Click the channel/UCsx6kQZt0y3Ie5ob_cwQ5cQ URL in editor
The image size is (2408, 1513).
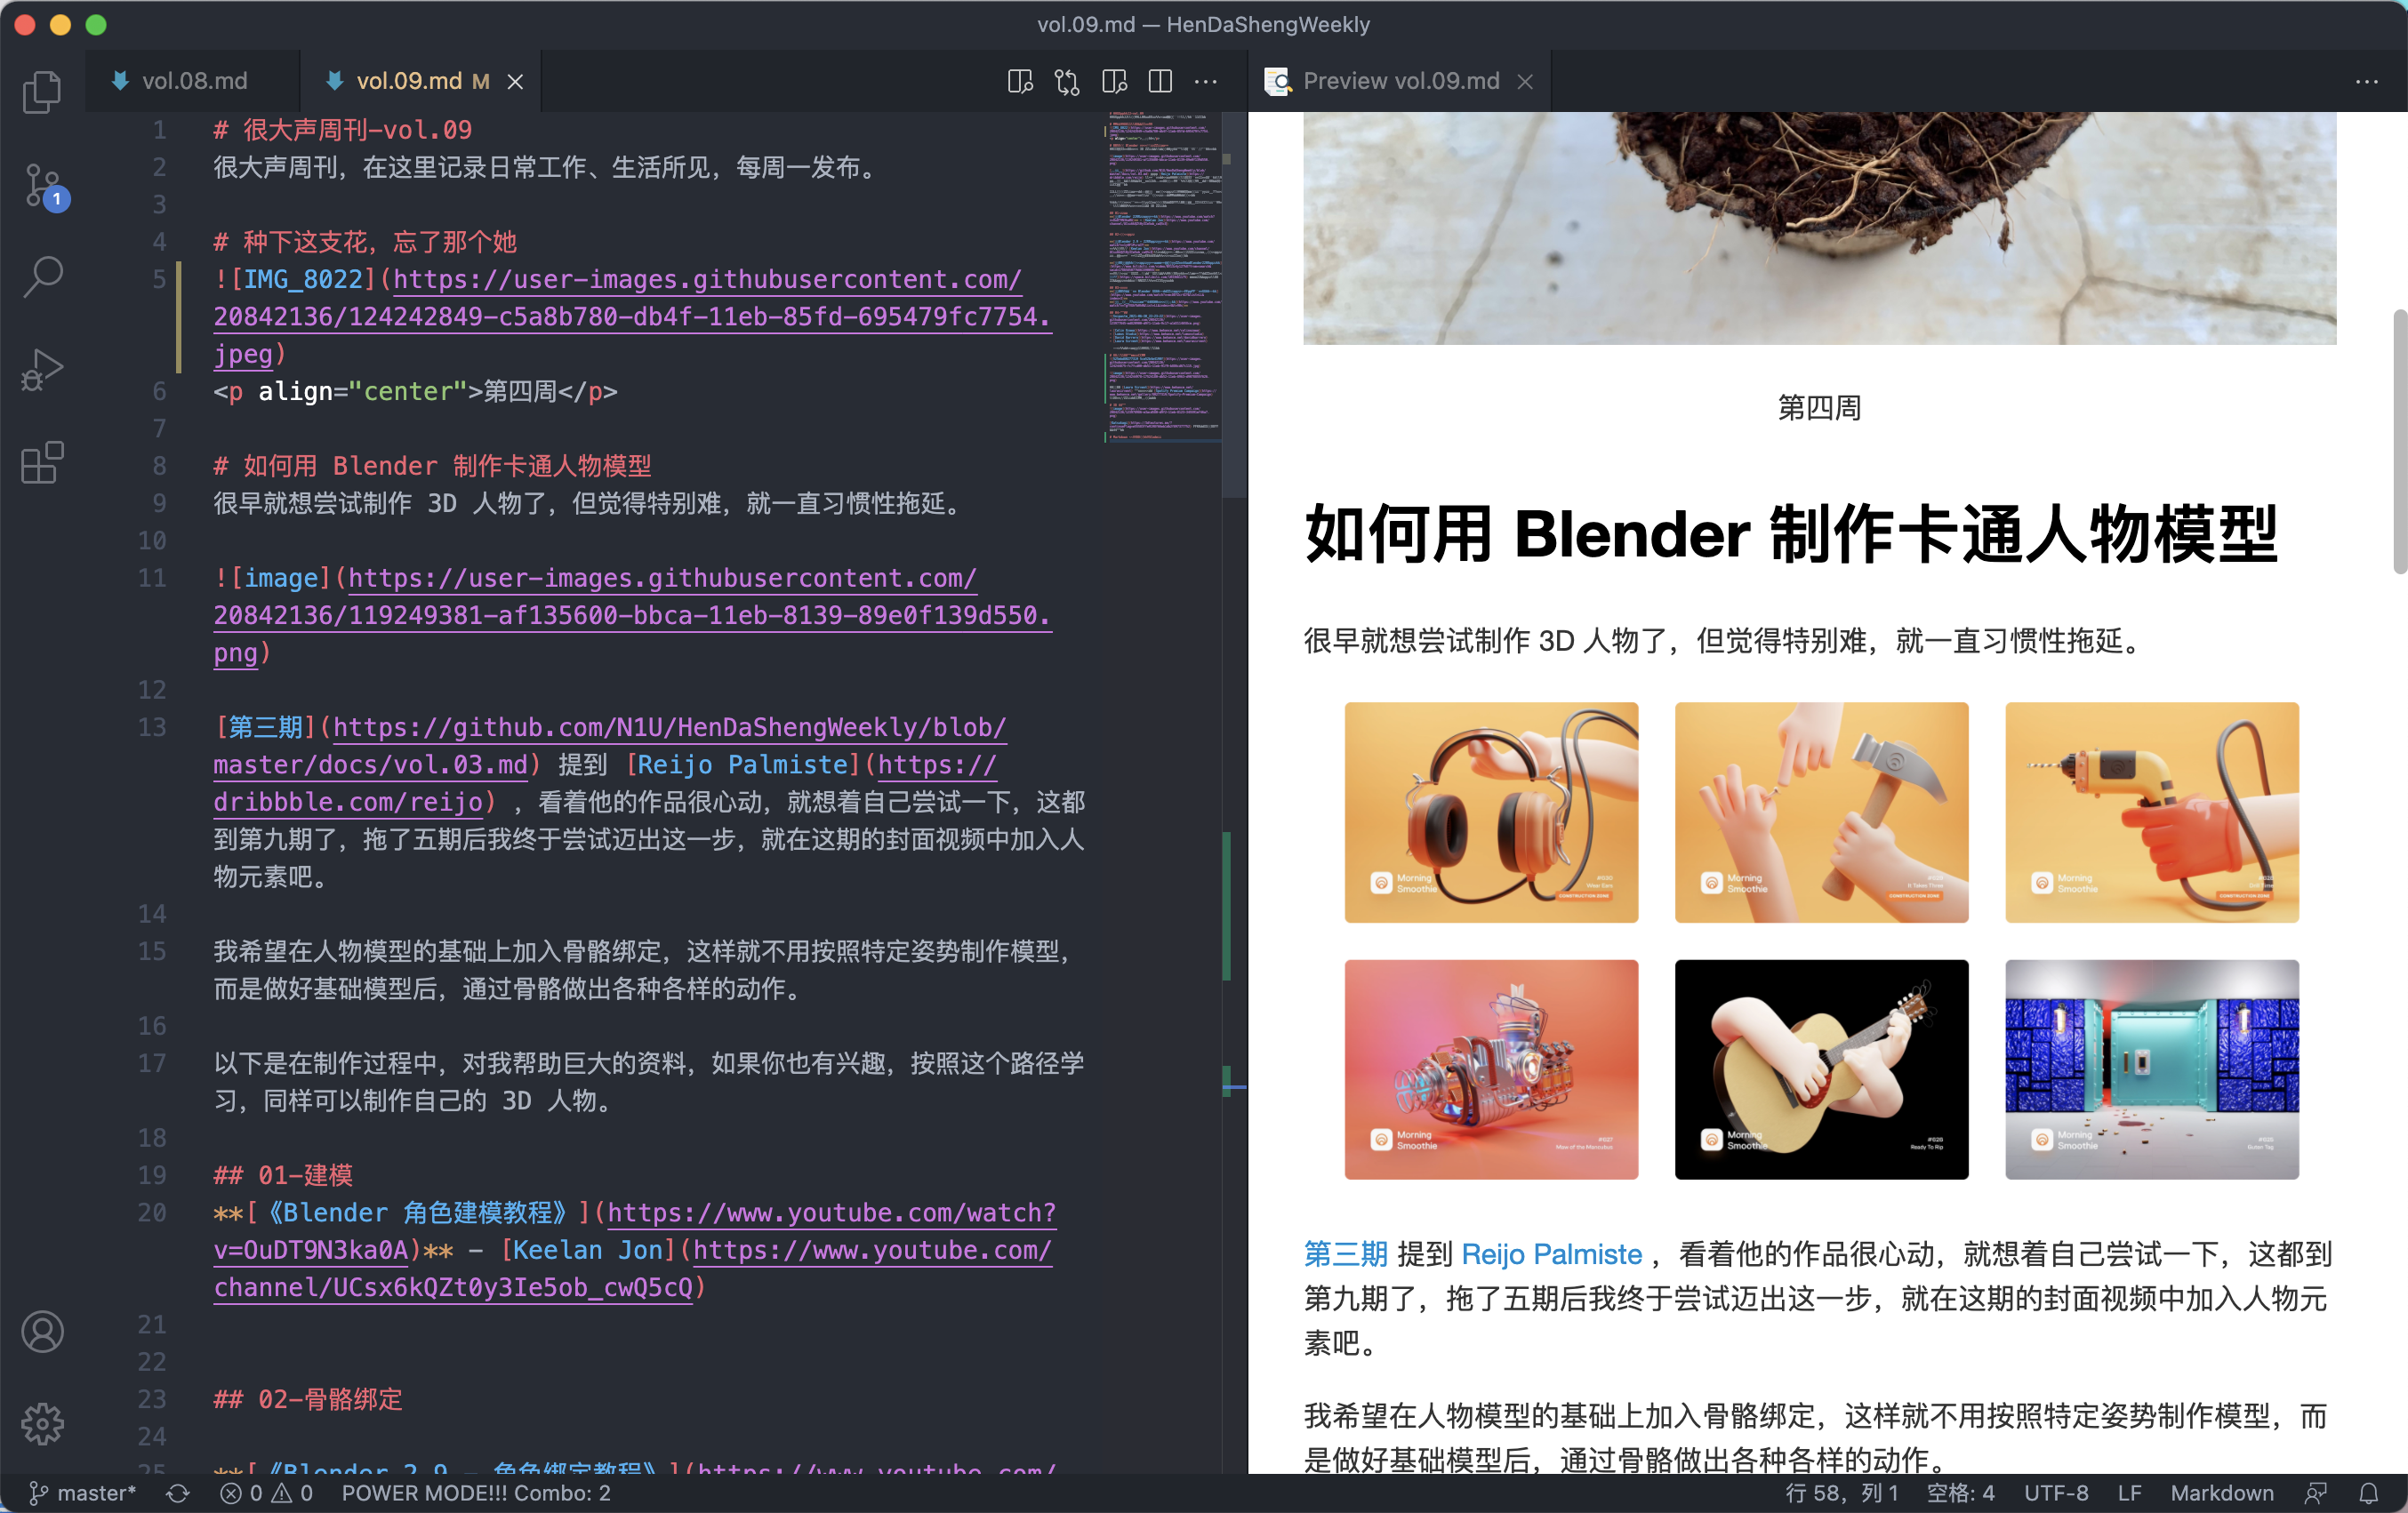453,1287
